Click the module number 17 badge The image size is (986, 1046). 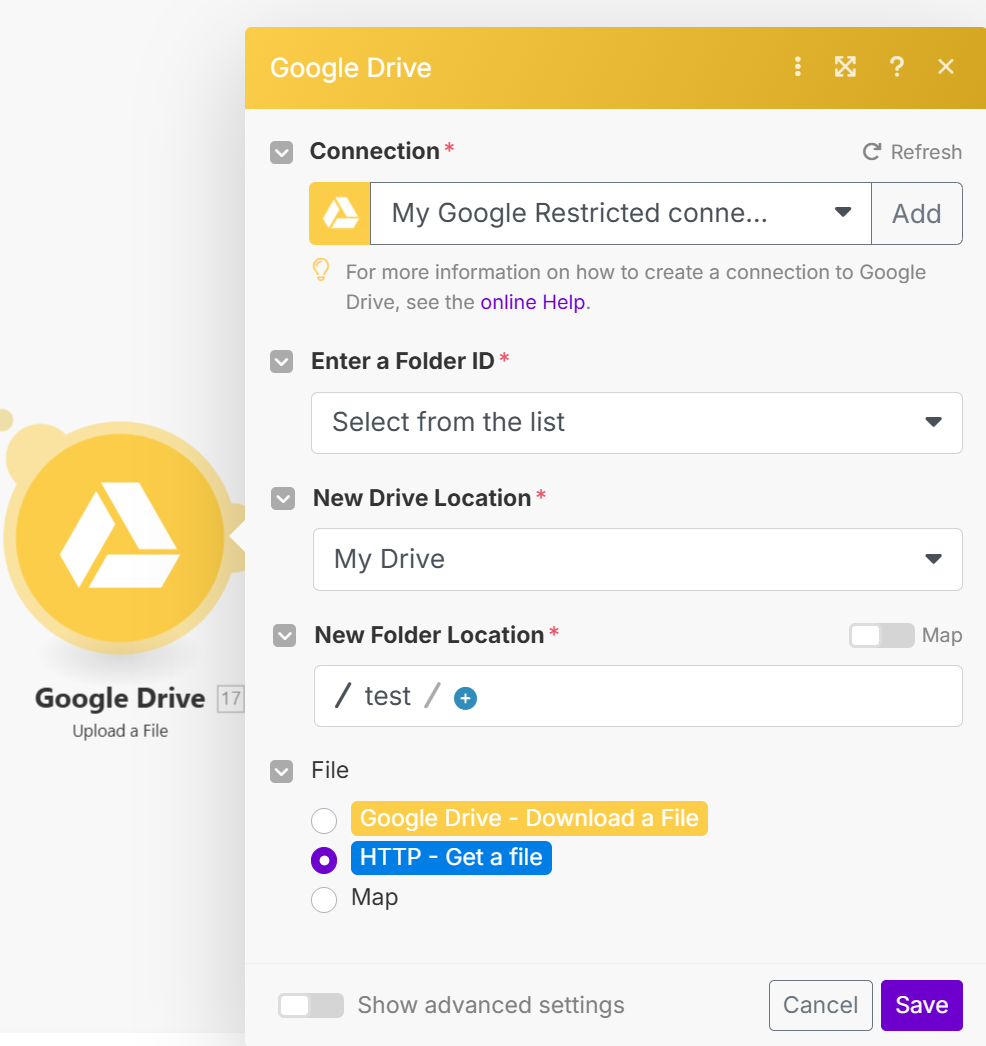coord(231,698)
